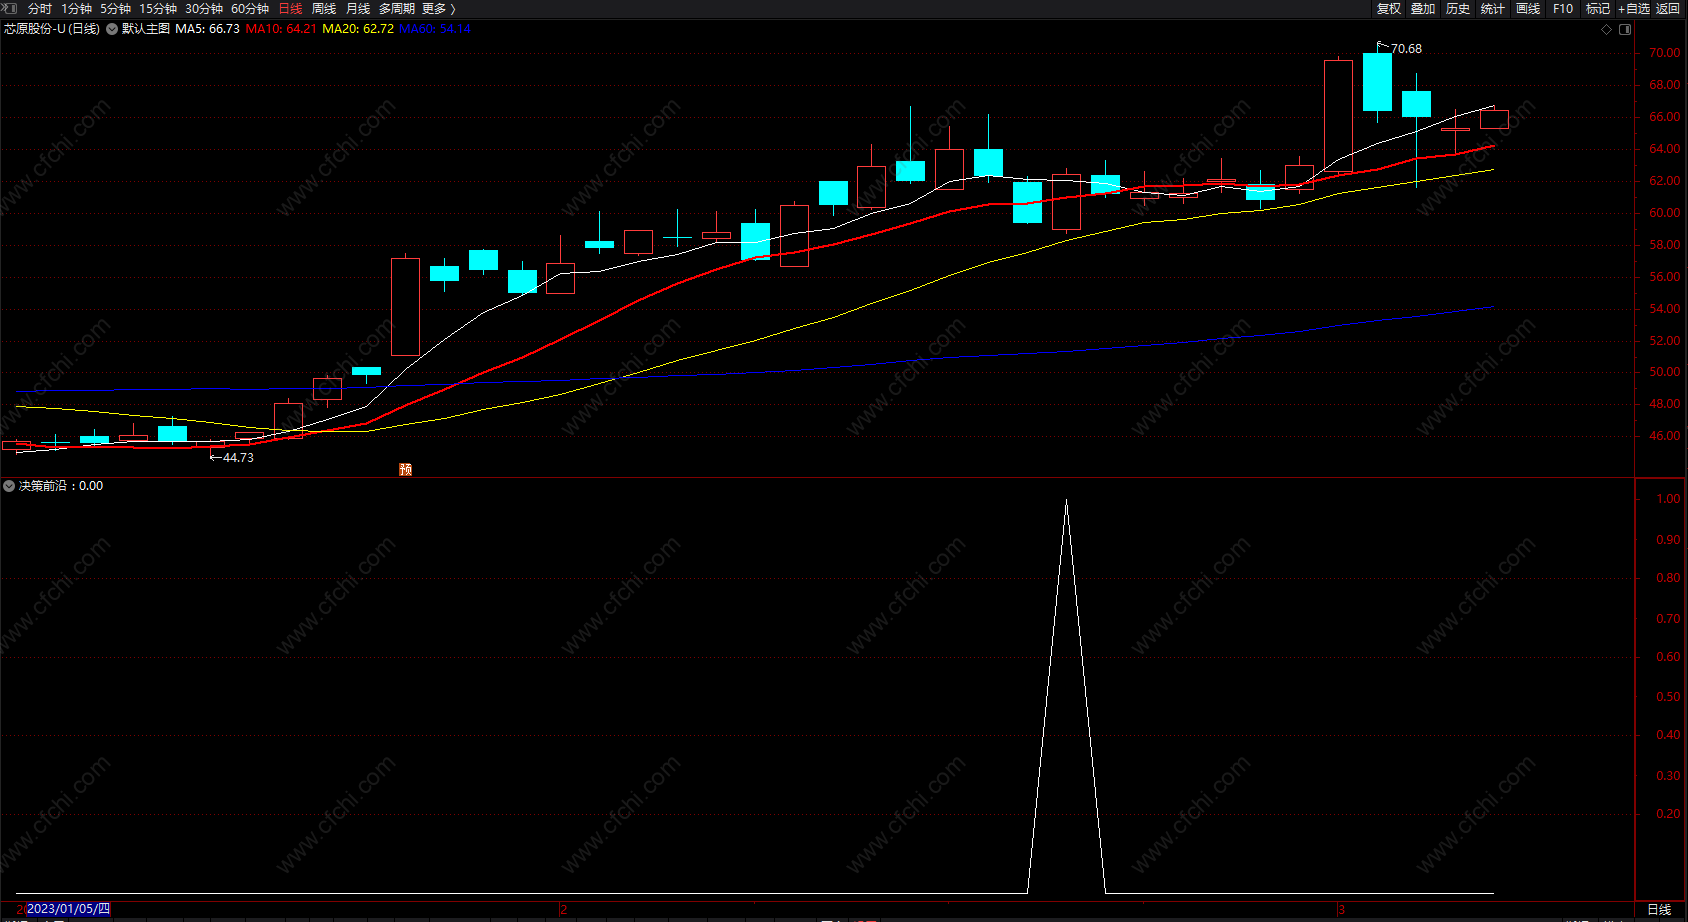Open the dropdown arrow beside 默认主图
The height and width of the screenshot is (922, 1688).
(112, 29)
